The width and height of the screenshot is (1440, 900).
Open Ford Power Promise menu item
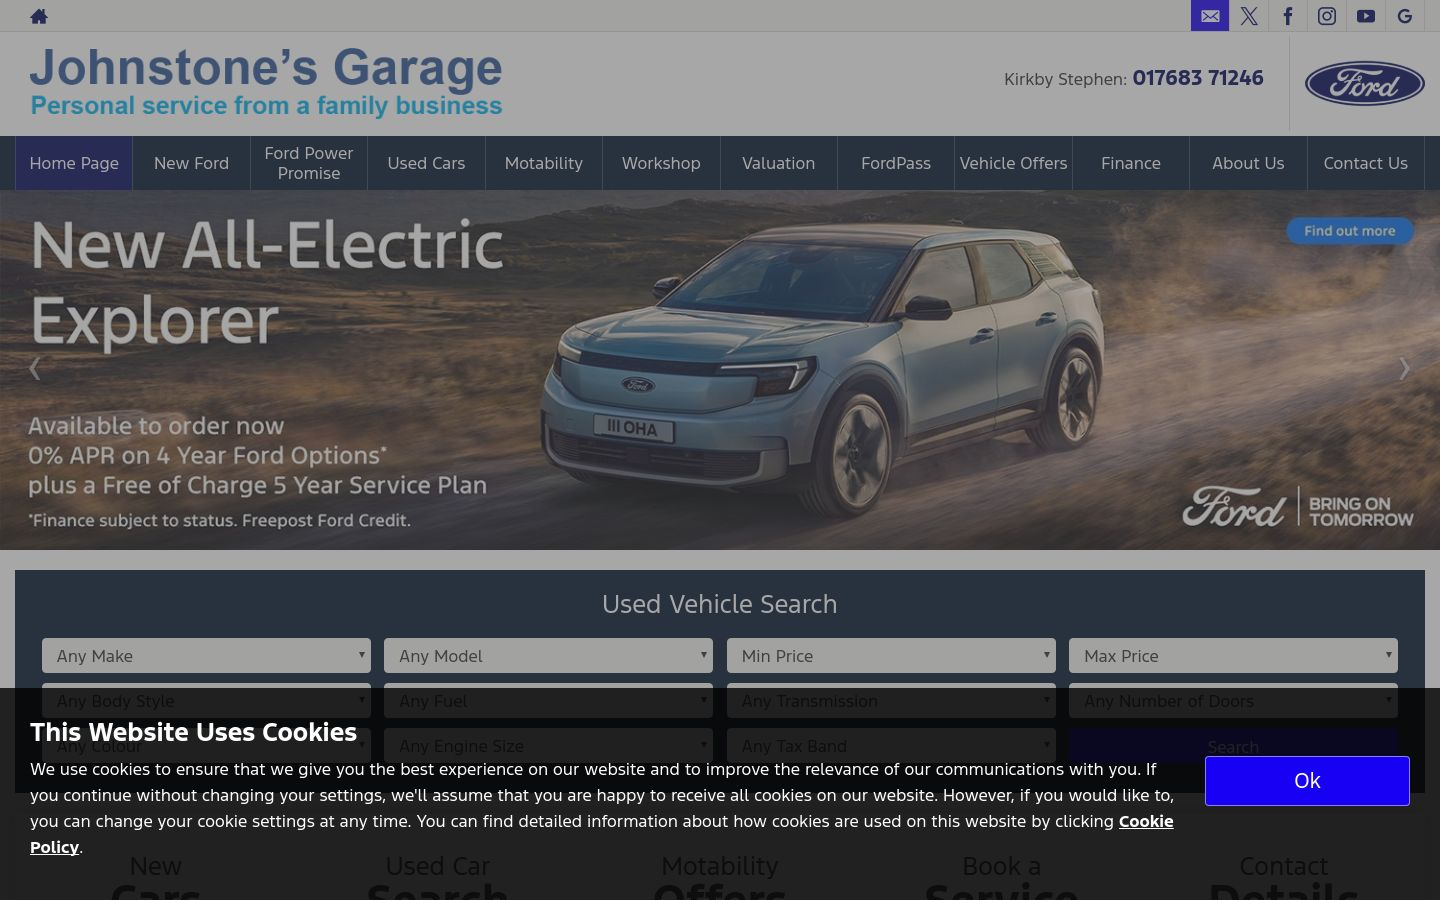[x=309, y=163]
